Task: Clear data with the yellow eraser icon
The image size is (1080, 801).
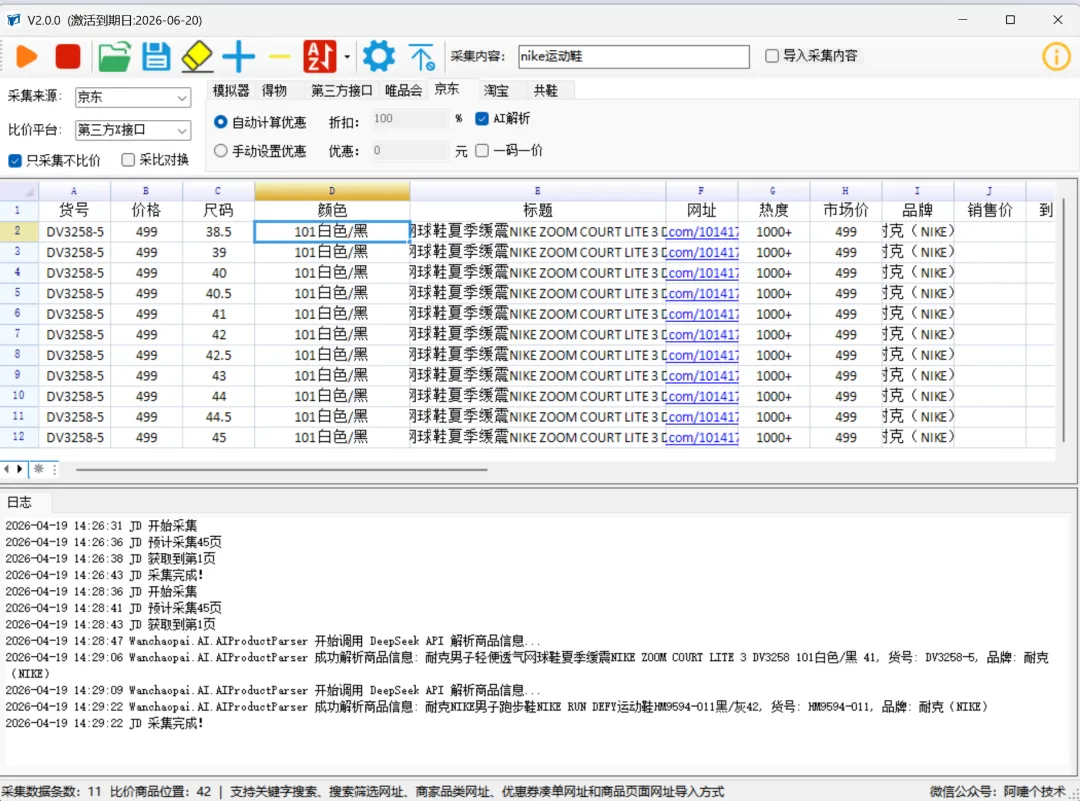Action: coord(197,56)
